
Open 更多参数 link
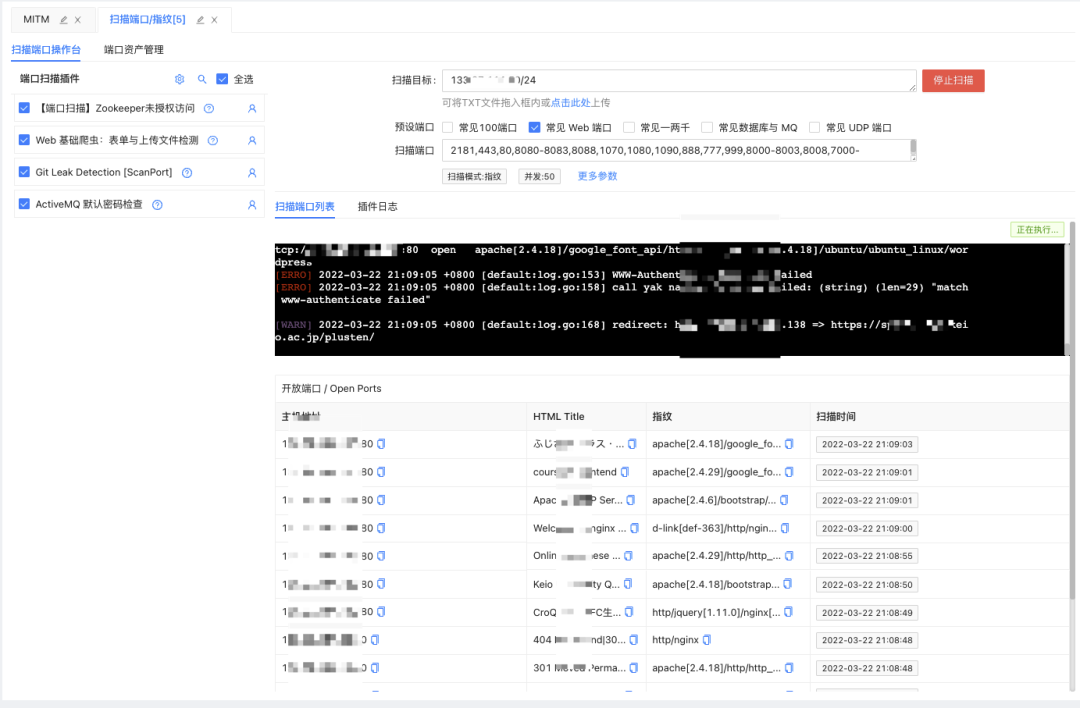pos(597,176)
